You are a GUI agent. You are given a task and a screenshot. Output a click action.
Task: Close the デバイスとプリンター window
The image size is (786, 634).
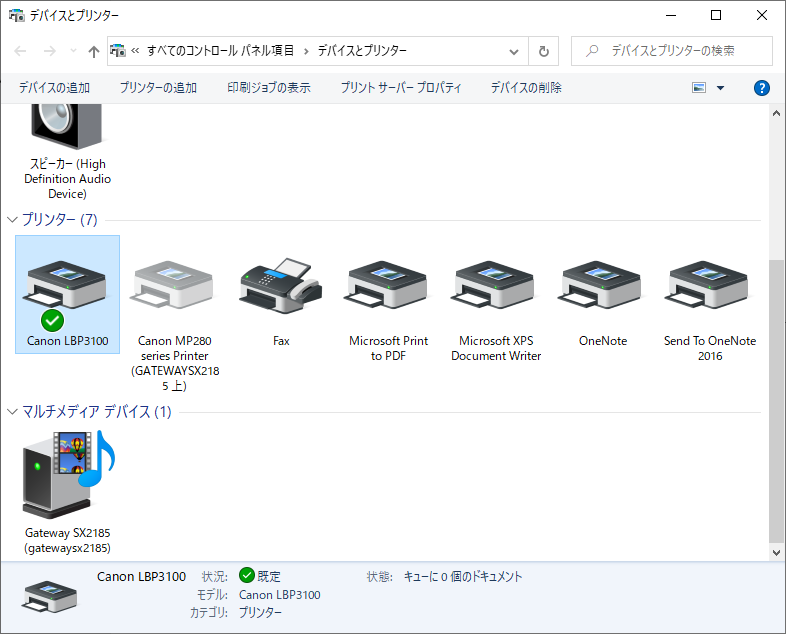(761, 16)
